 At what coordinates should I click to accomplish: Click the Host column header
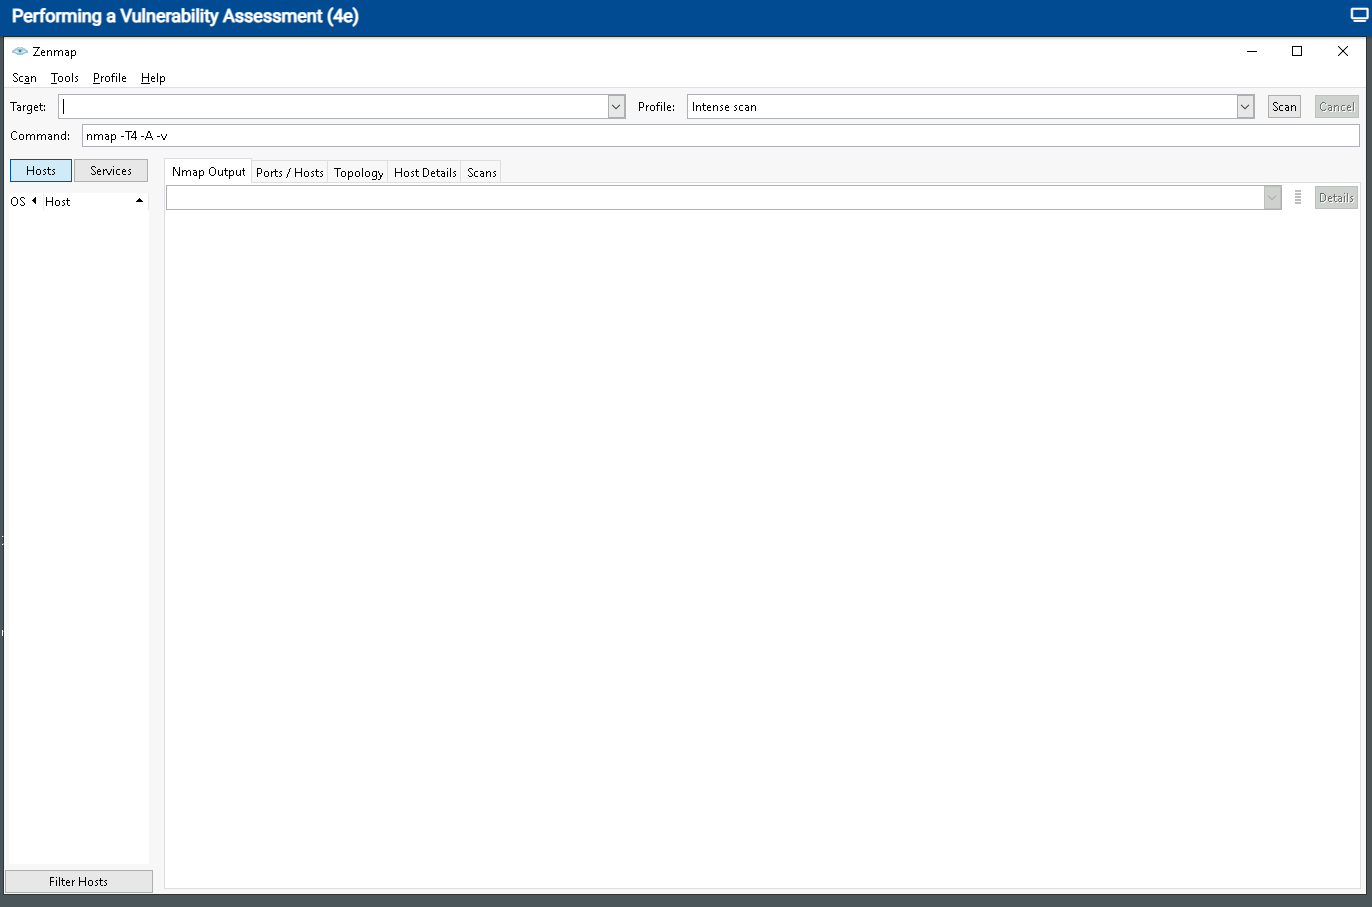(x=58, y=202)
